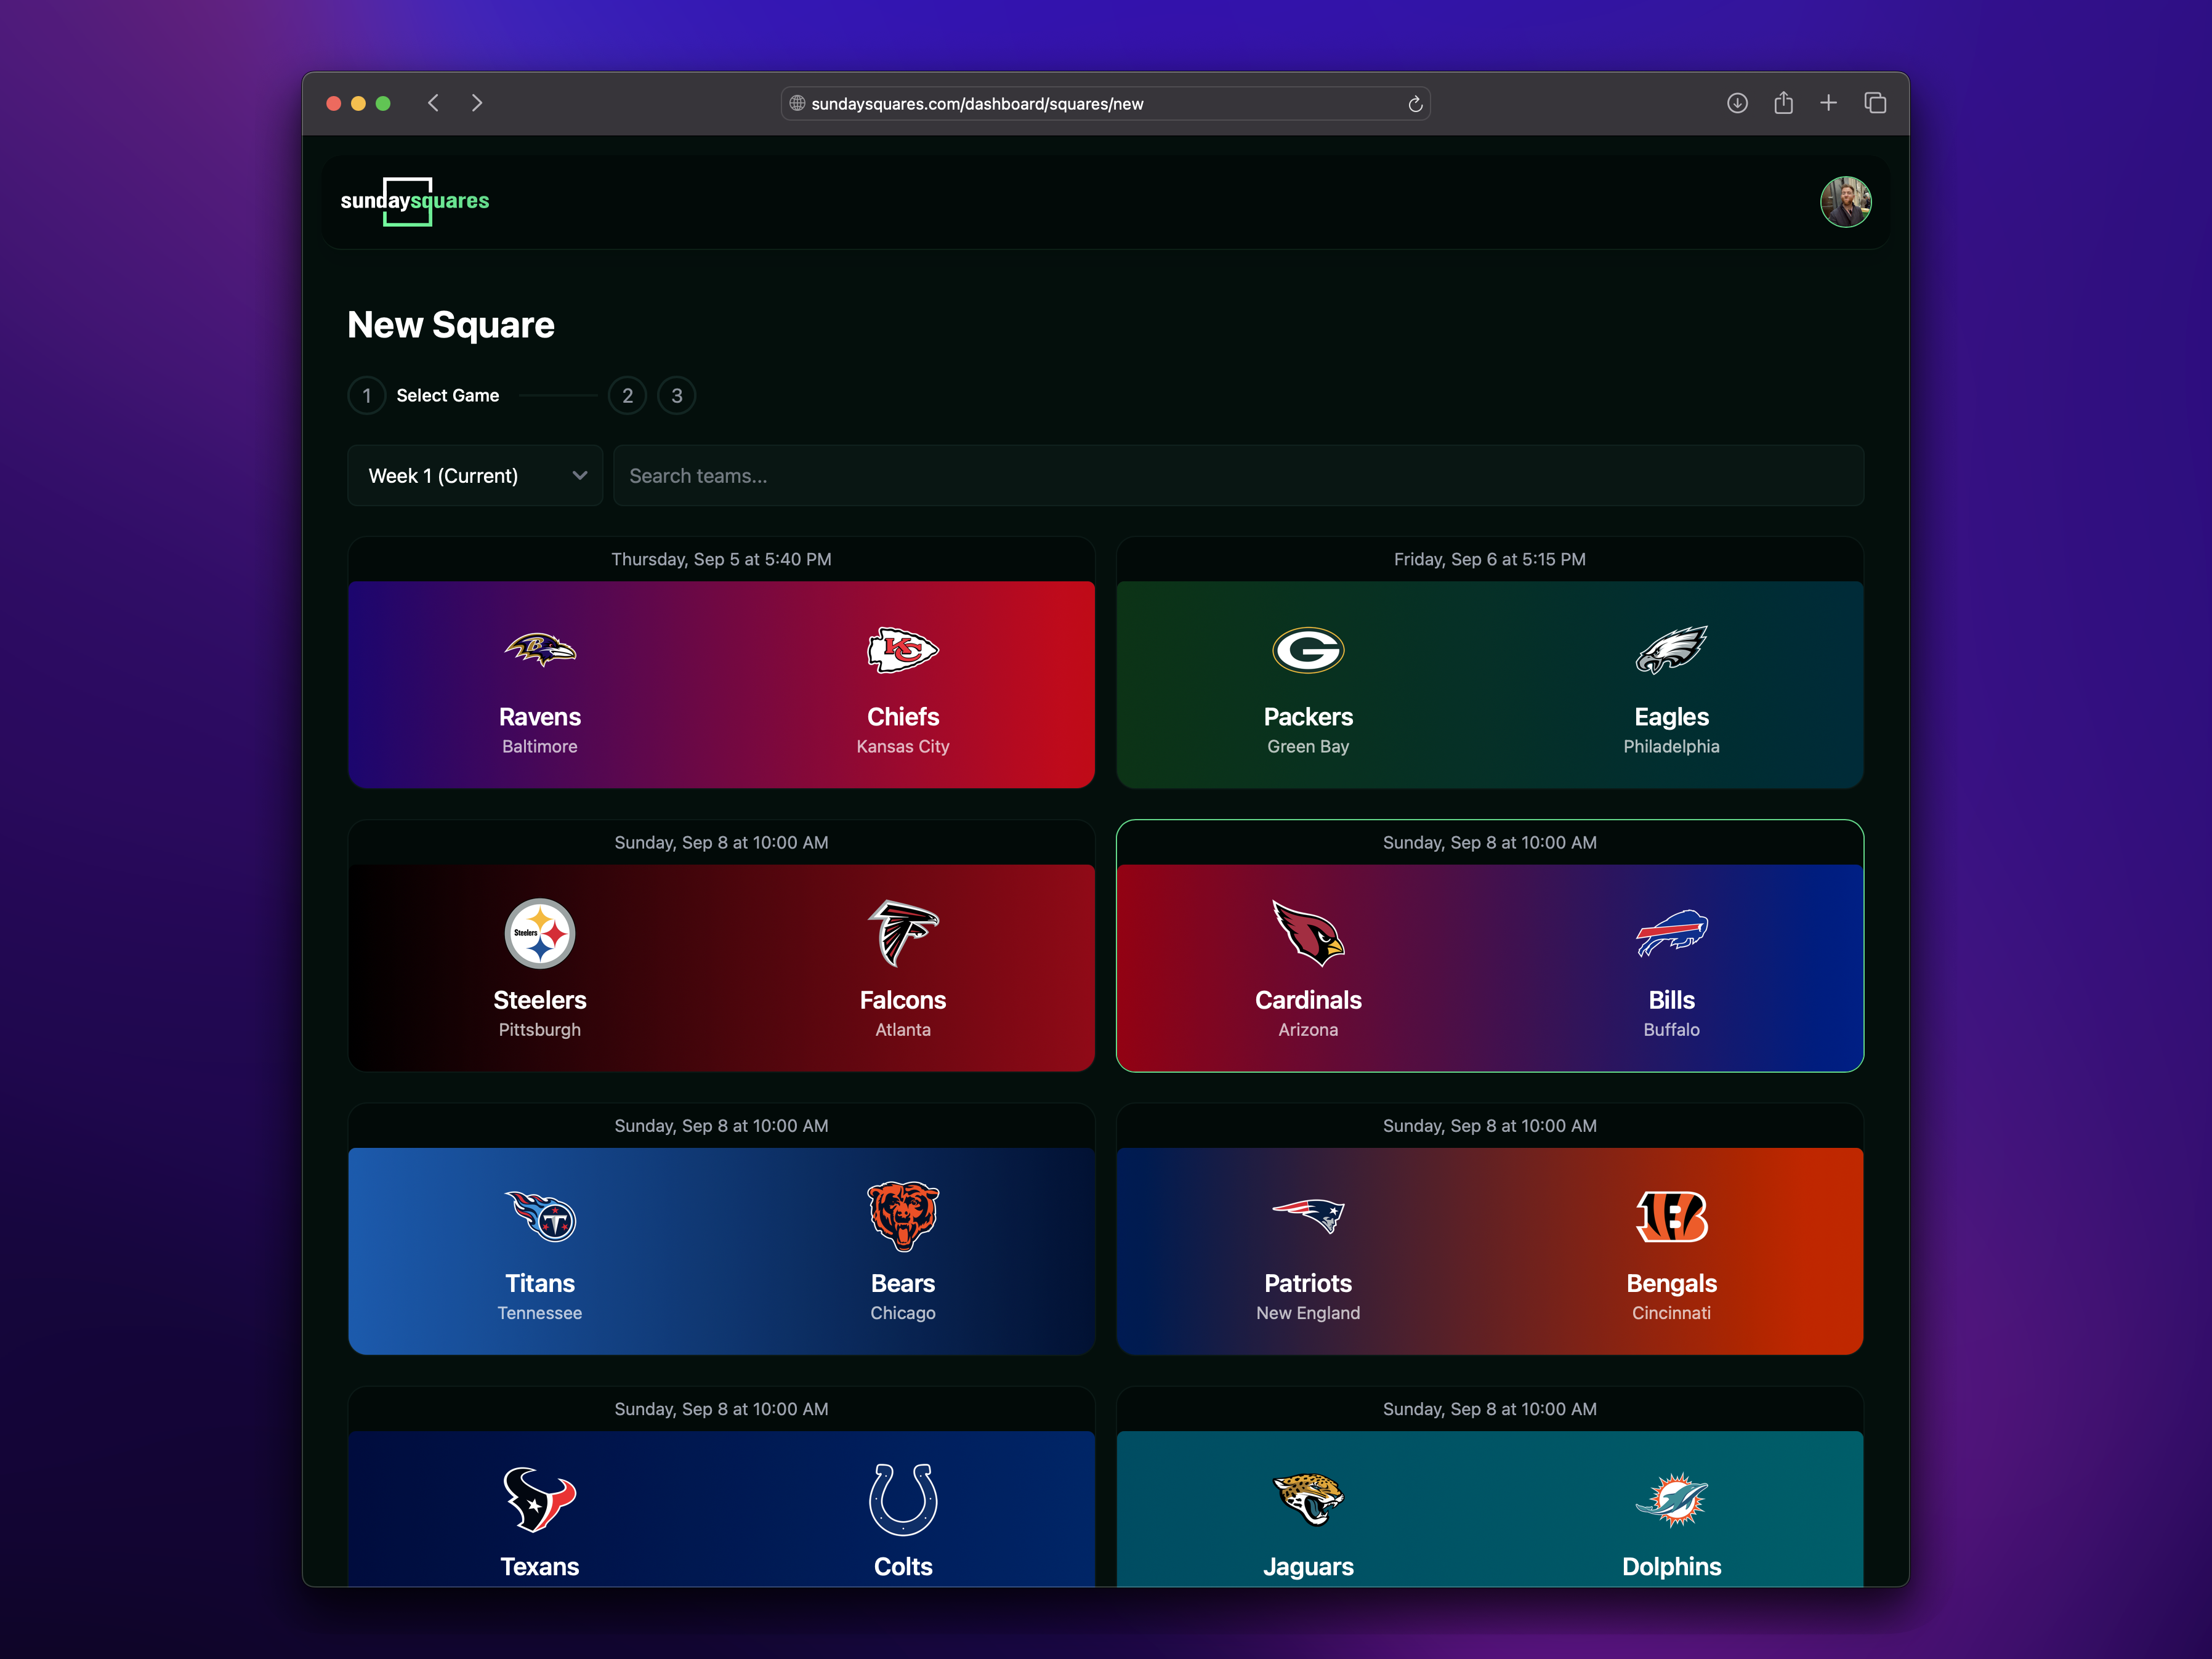Click the Bears team logo
The height and width of the screenshot is (1659, 2212).
902,1216
